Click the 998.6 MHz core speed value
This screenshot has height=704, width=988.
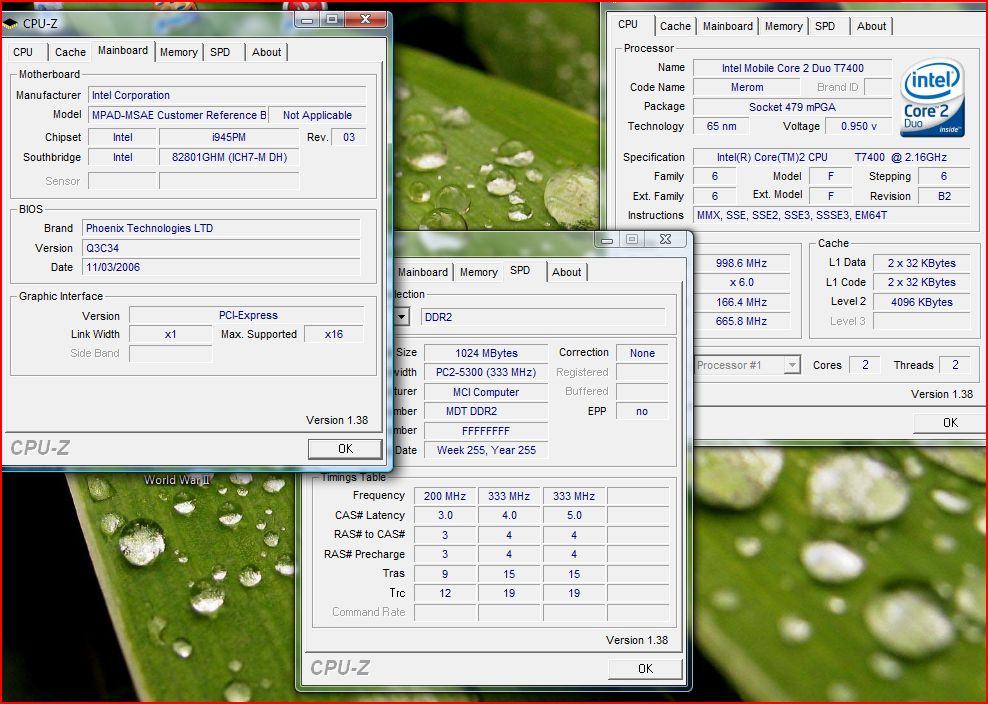tap(741, 263)
